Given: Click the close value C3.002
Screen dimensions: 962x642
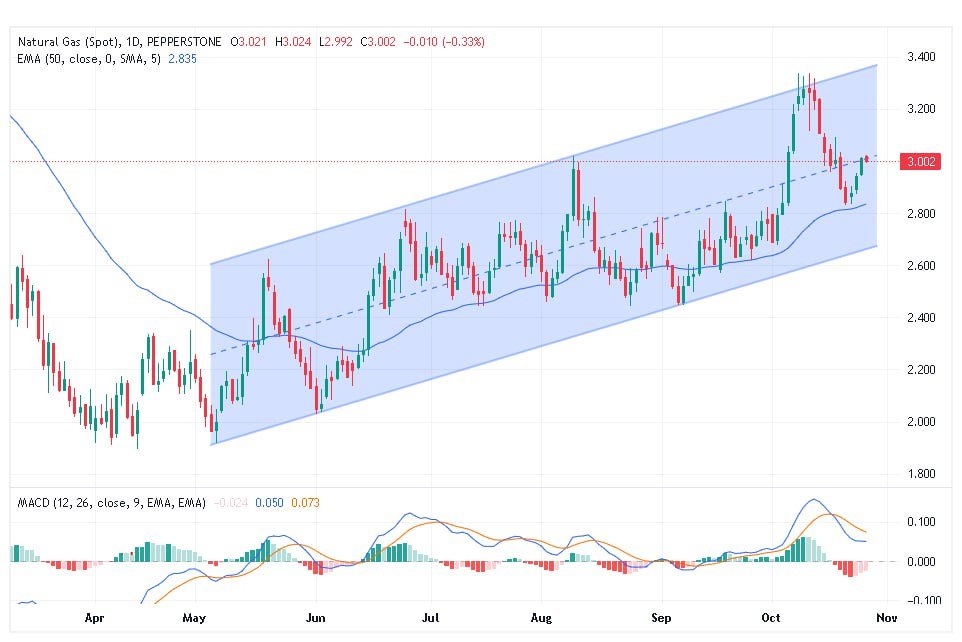Looking at the screenshot, I should [378, 42].
